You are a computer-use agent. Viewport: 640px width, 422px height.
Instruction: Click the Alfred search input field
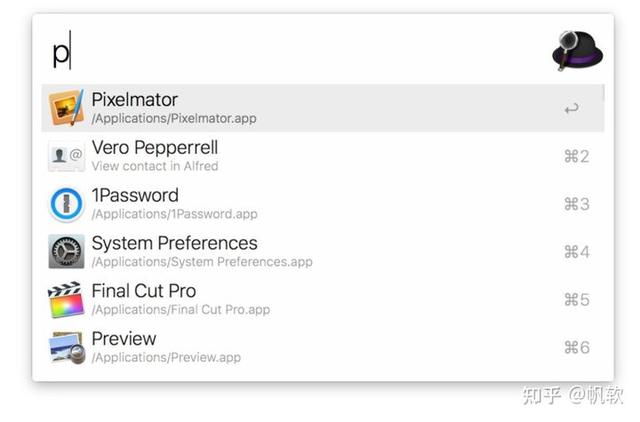click(298, 51)
